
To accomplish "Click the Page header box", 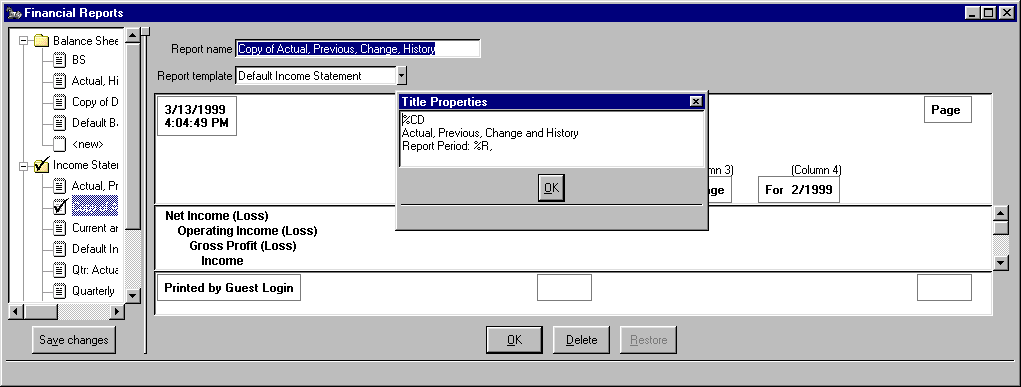I will (947, 109).
